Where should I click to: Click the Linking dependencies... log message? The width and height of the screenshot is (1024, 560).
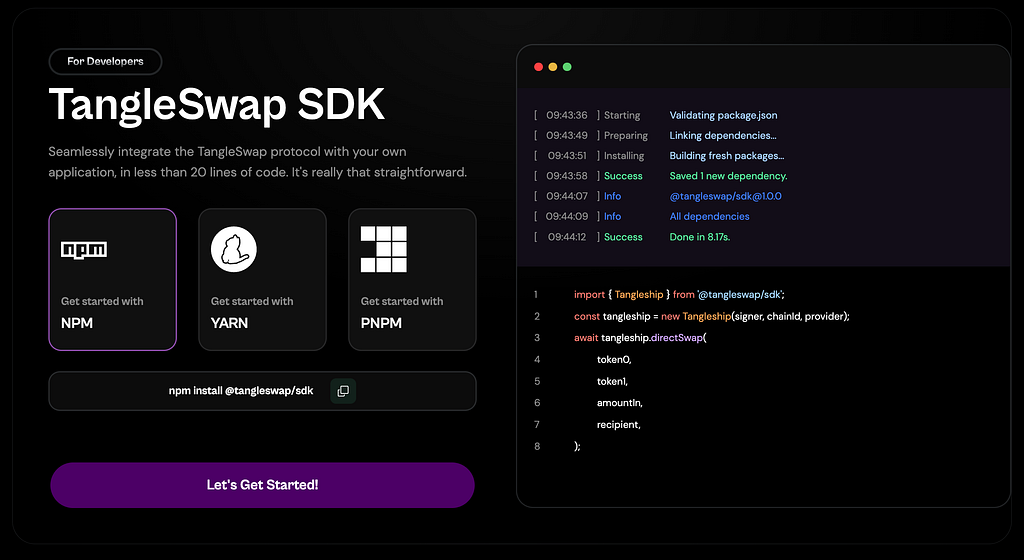pos(723,135)
